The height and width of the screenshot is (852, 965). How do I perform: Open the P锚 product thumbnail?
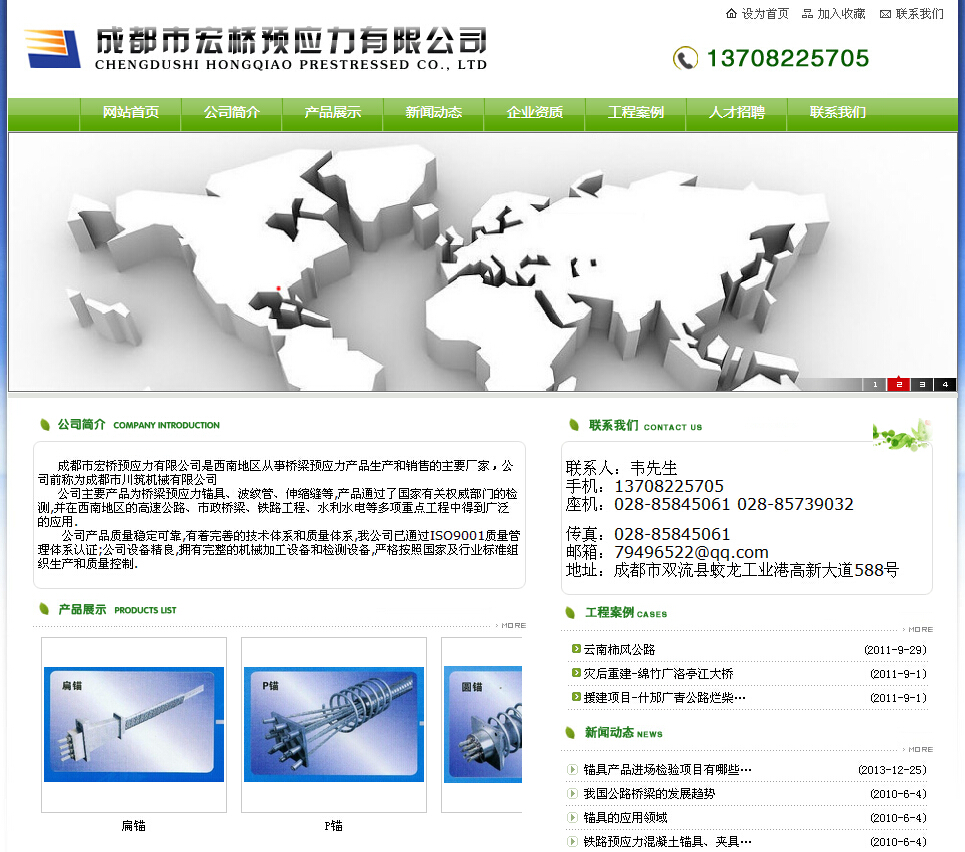click(x=334, y=724)
